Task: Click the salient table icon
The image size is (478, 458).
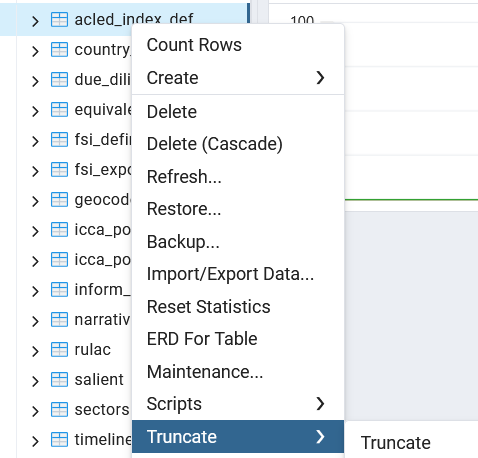Action: click(x=59, y=380)
